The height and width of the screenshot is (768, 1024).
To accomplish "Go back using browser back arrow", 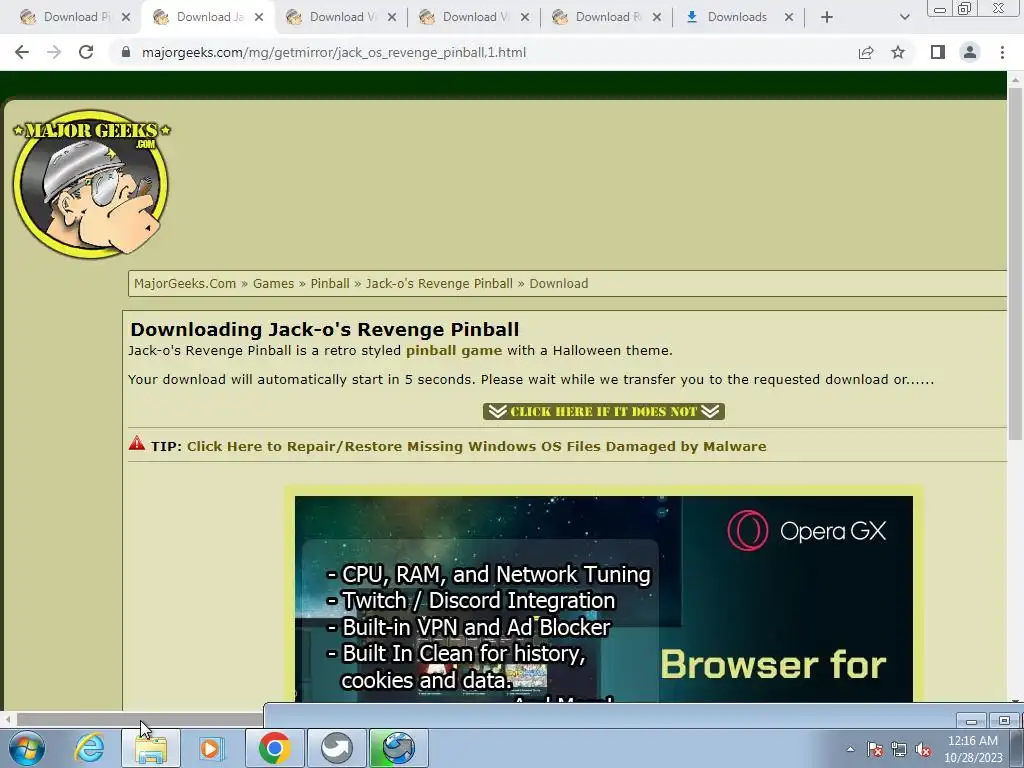I will [x=22, y=52].
